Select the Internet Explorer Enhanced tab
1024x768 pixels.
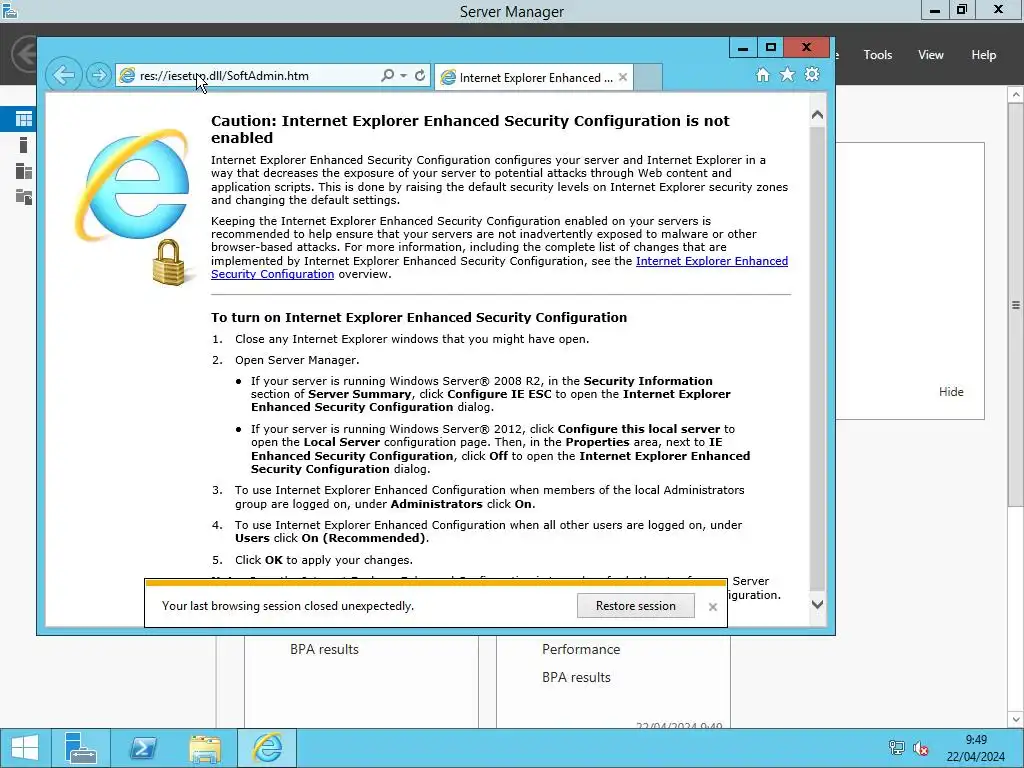(x=534, y=77)
